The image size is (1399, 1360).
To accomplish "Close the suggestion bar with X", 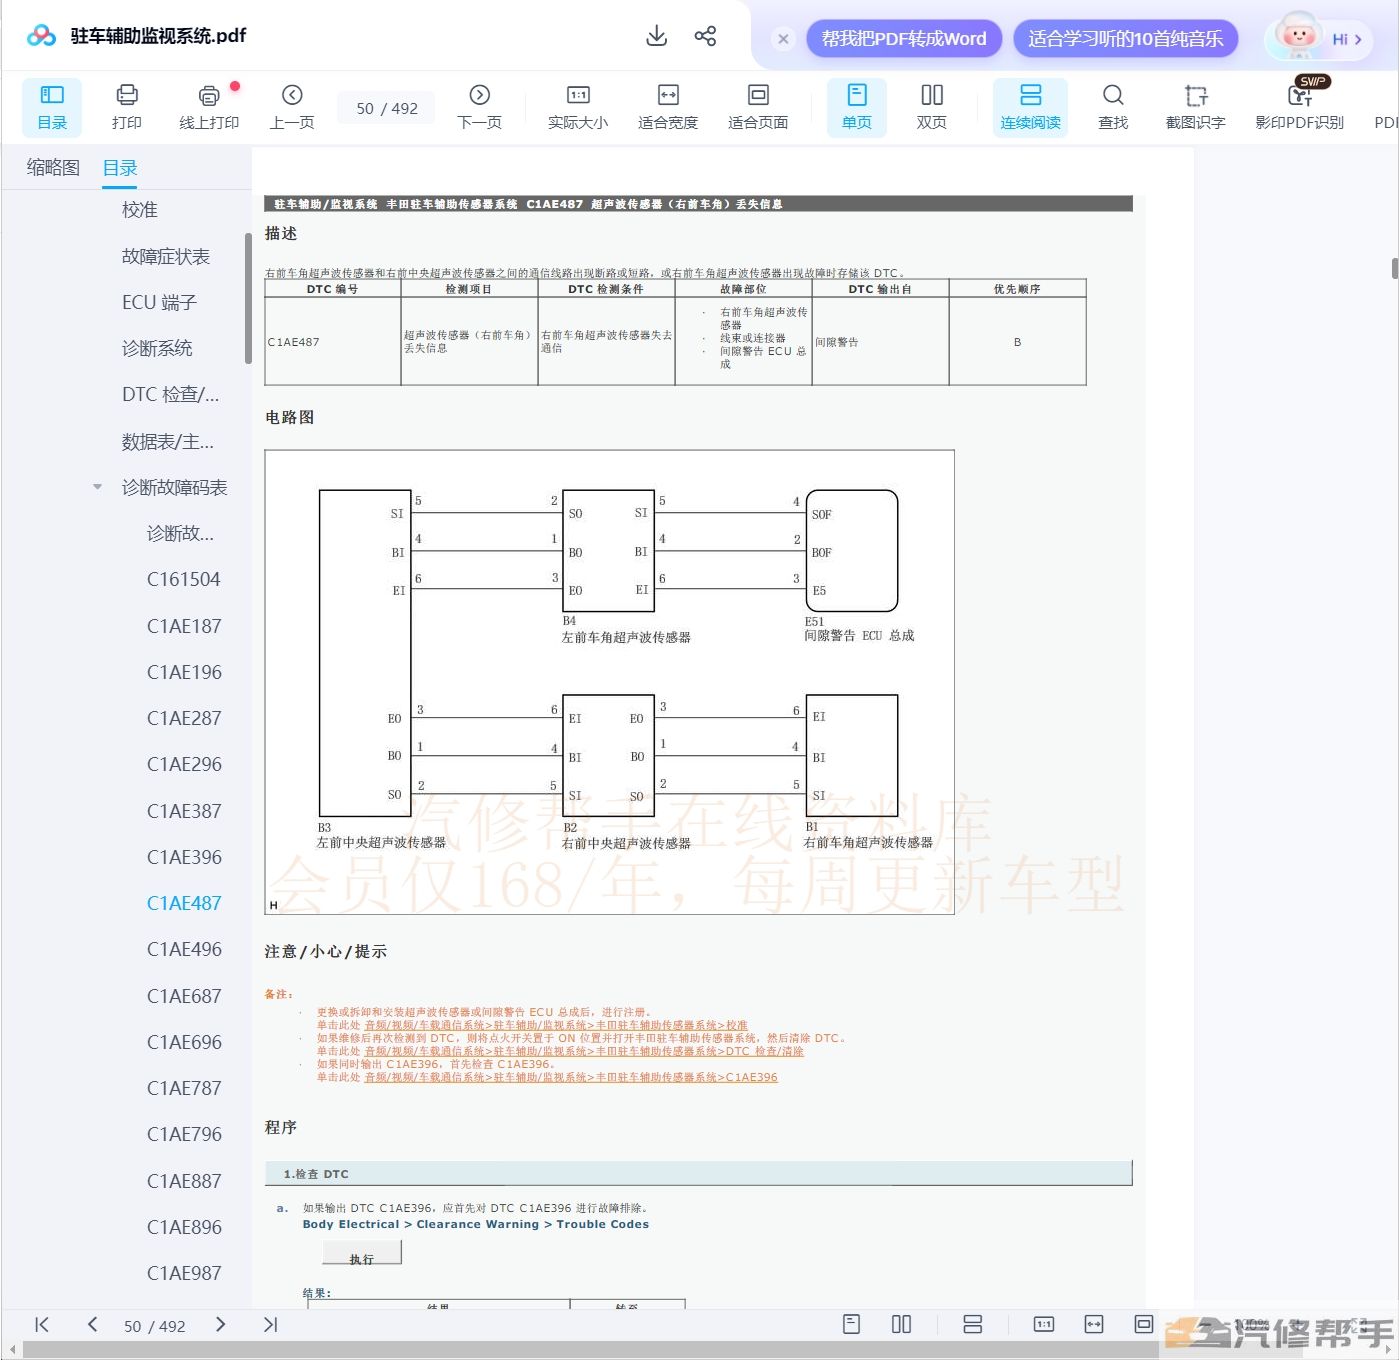I will [x=783, y=39].
